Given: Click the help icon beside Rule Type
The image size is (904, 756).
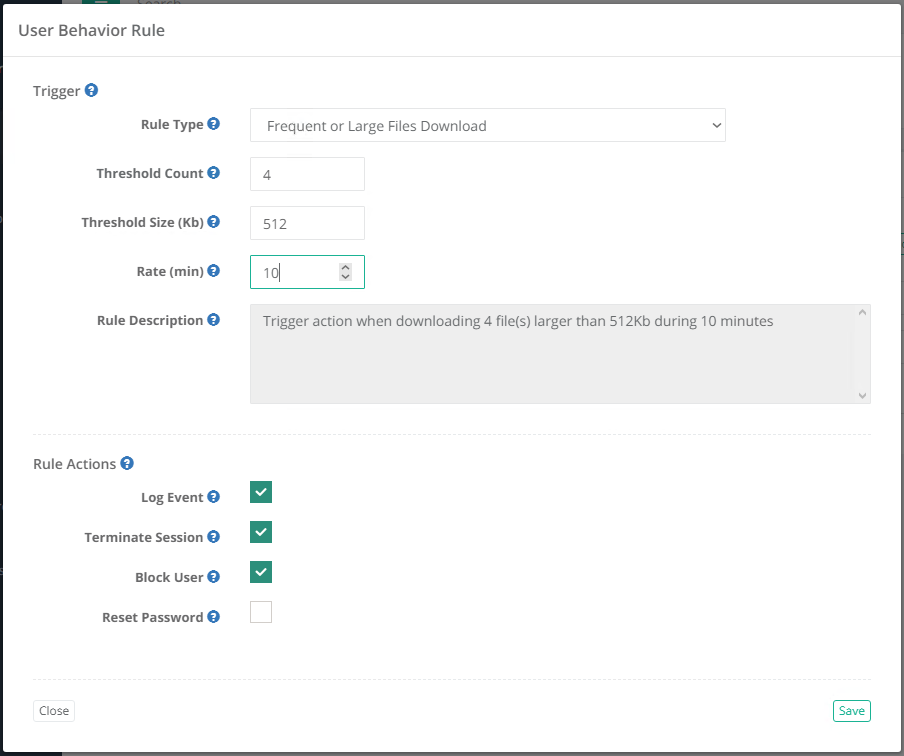Looking at the screenshot, I should click(215, 124).
